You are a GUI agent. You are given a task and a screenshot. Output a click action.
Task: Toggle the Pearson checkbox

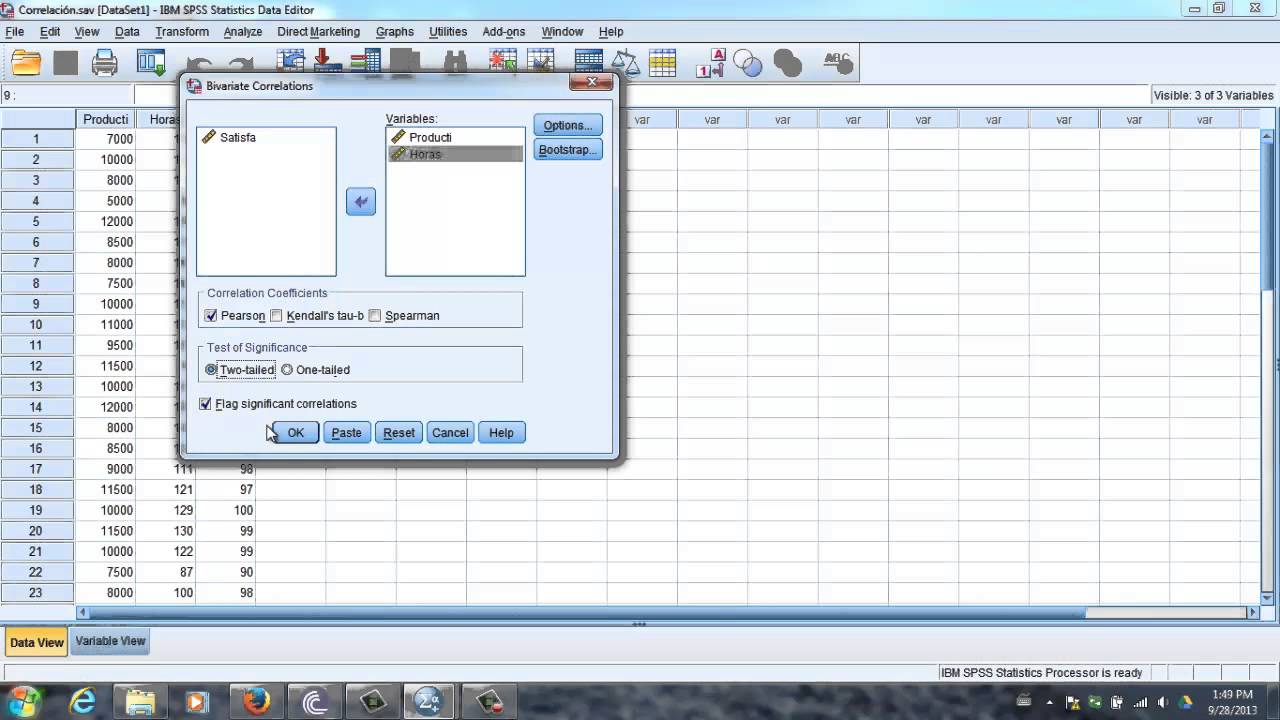click(x=210, y=316)
